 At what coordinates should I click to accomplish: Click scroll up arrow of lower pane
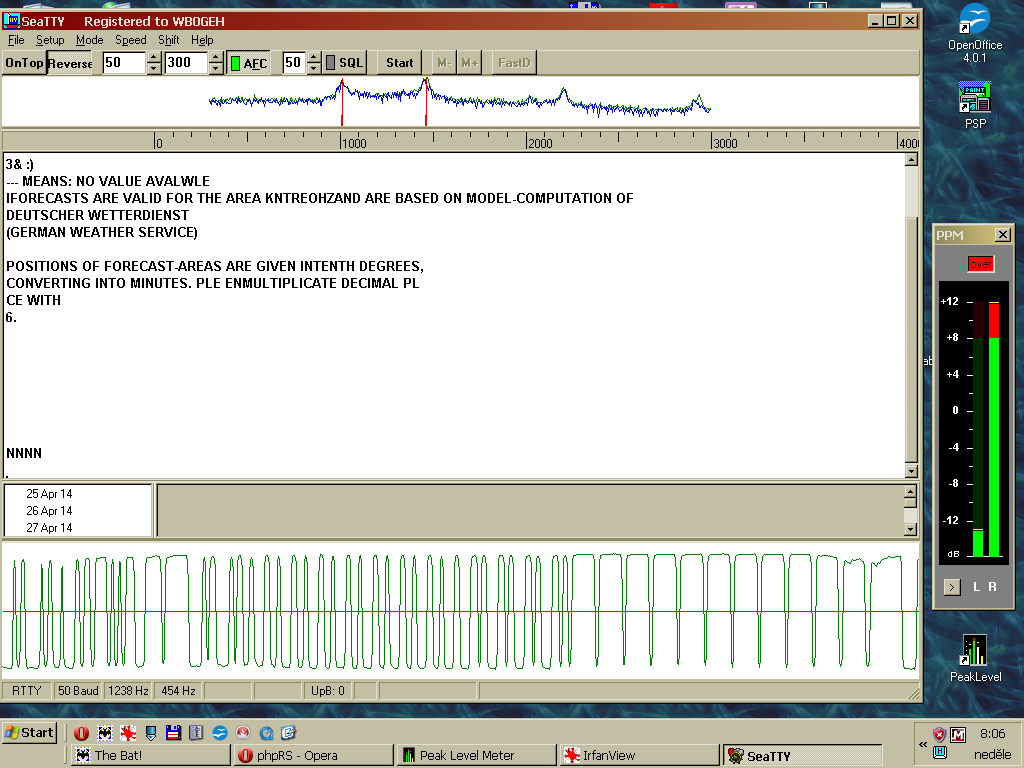pyautogui.click(x=911, y=491)
